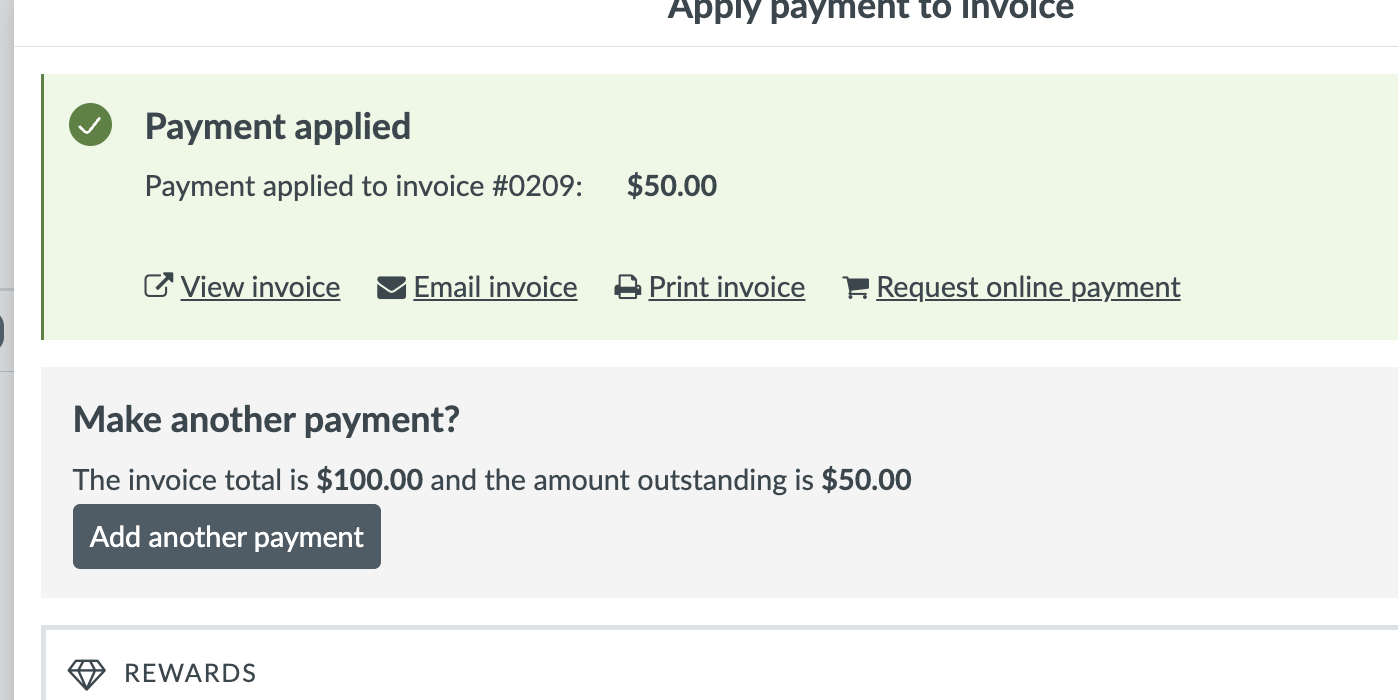1398x700 pixels.
Task: Click the envelope icon beside Email invoice
Action: coord(391,288)
